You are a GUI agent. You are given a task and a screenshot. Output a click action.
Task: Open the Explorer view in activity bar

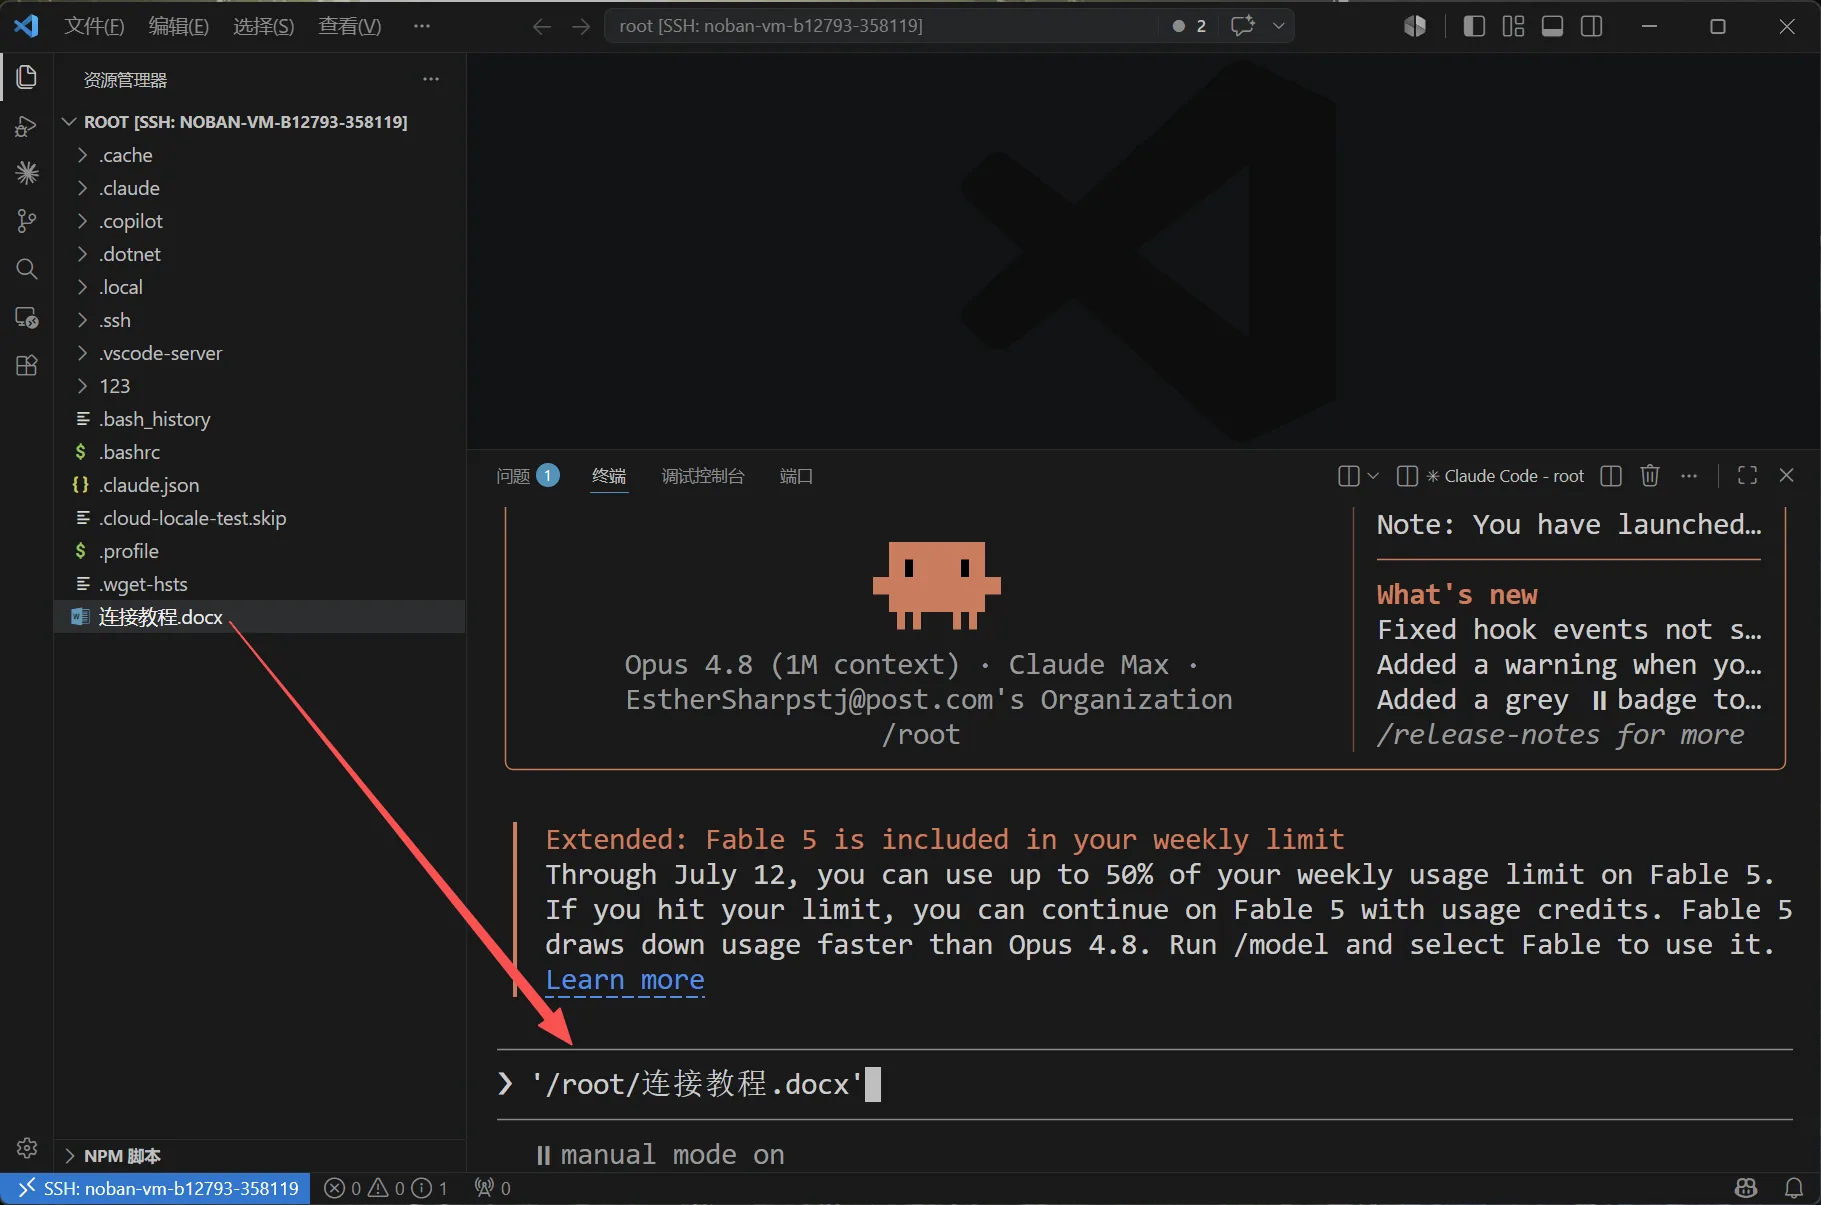(x=27, y=77)
